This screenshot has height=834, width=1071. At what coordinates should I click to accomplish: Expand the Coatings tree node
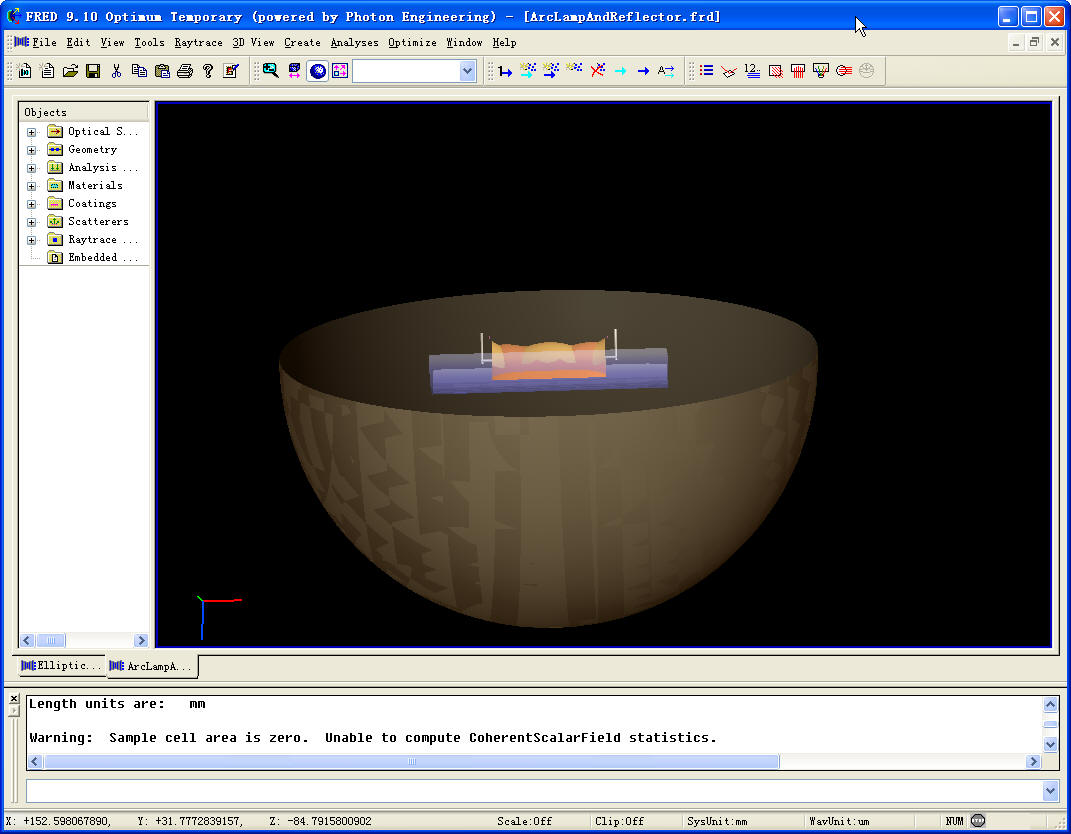31,204
